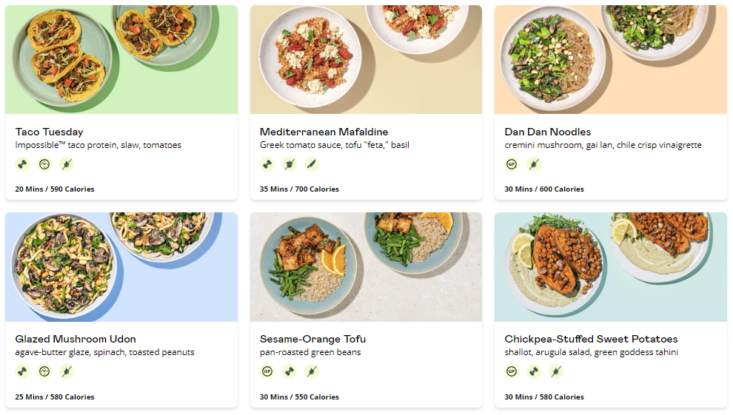Click the first round badge under Dan Dan Noodles
The image size is (733, 415).
pyautogui.click(x=511, y=164)
